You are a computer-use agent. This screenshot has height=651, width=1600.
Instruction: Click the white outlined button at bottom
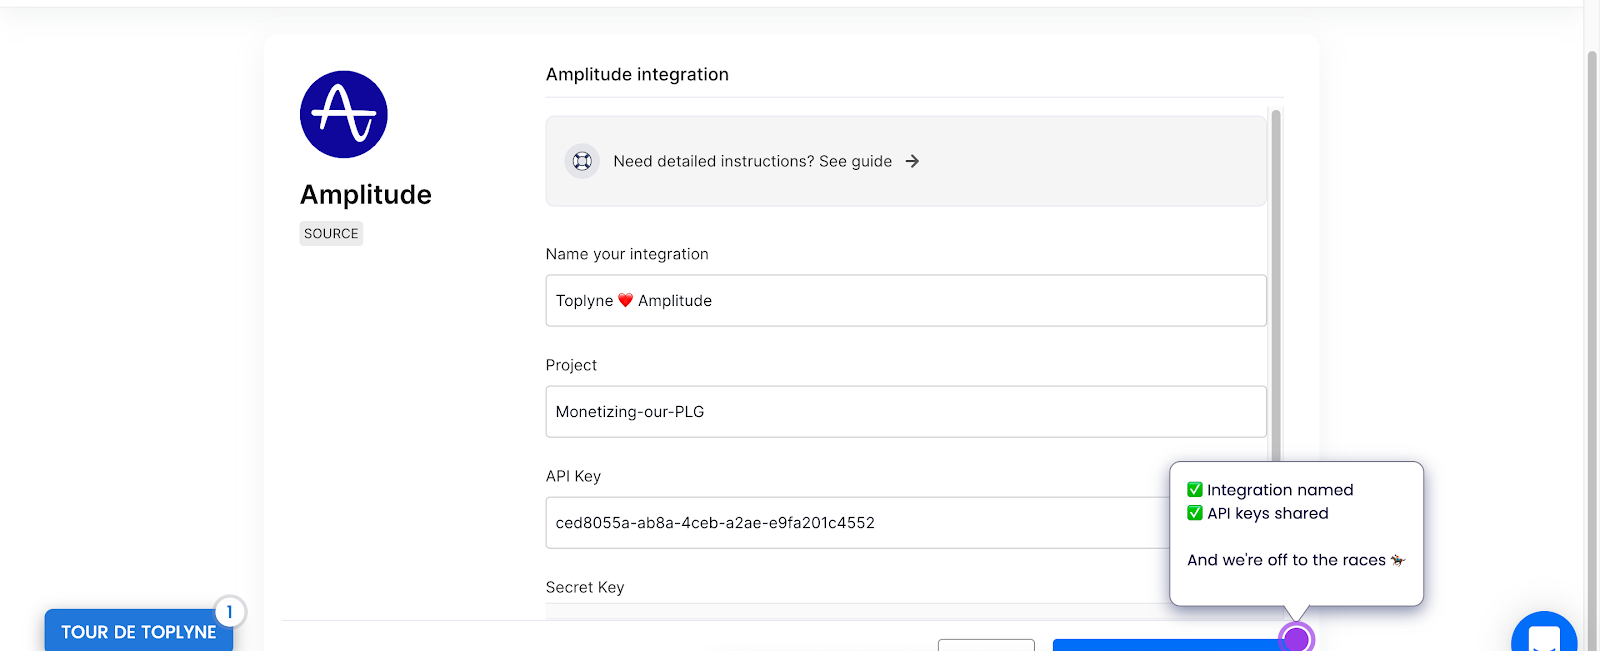click(986, 645)
